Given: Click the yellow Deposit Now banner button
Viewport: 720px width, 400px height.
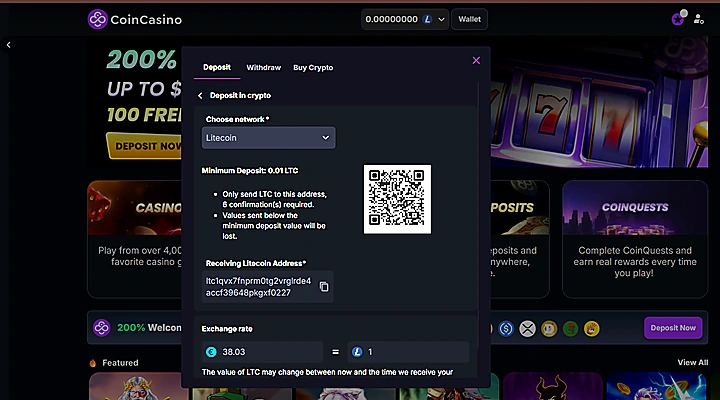Looking at the screenshot, I should [x=145, y=146].
